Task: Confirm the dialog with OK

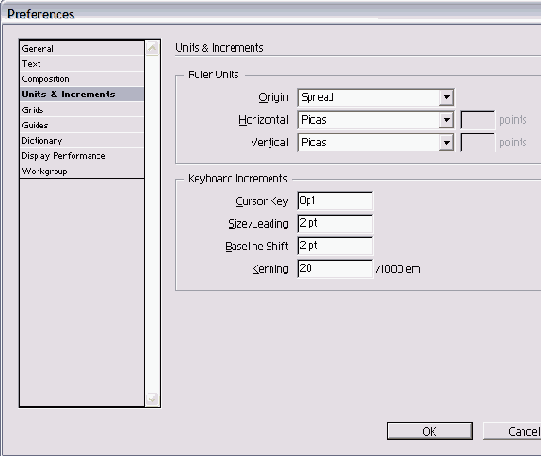Action: pyautogui.click(x=430, y=431)
